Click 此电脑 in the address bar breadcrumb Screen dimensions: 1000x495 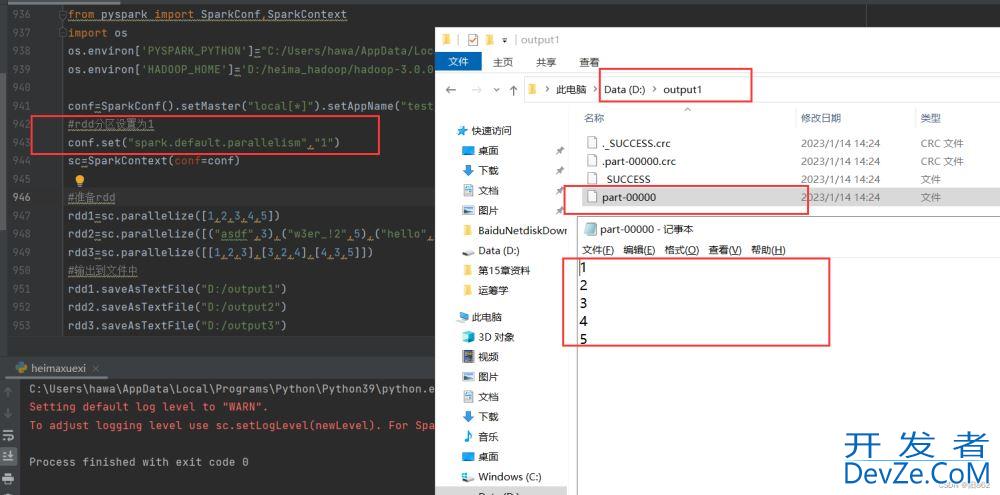pyautogui.click(x=571, y=90)
